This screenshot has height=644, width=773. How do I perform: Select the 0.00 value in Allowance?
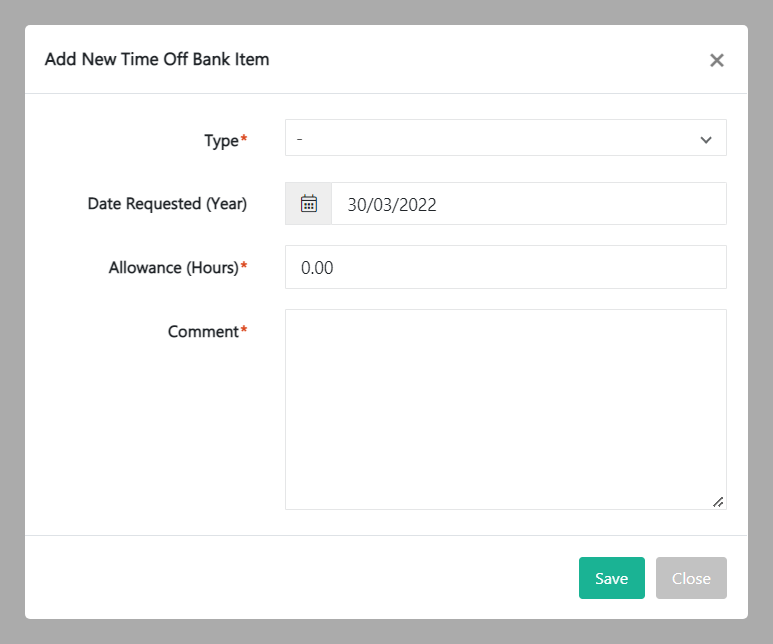tap(317, 268)
